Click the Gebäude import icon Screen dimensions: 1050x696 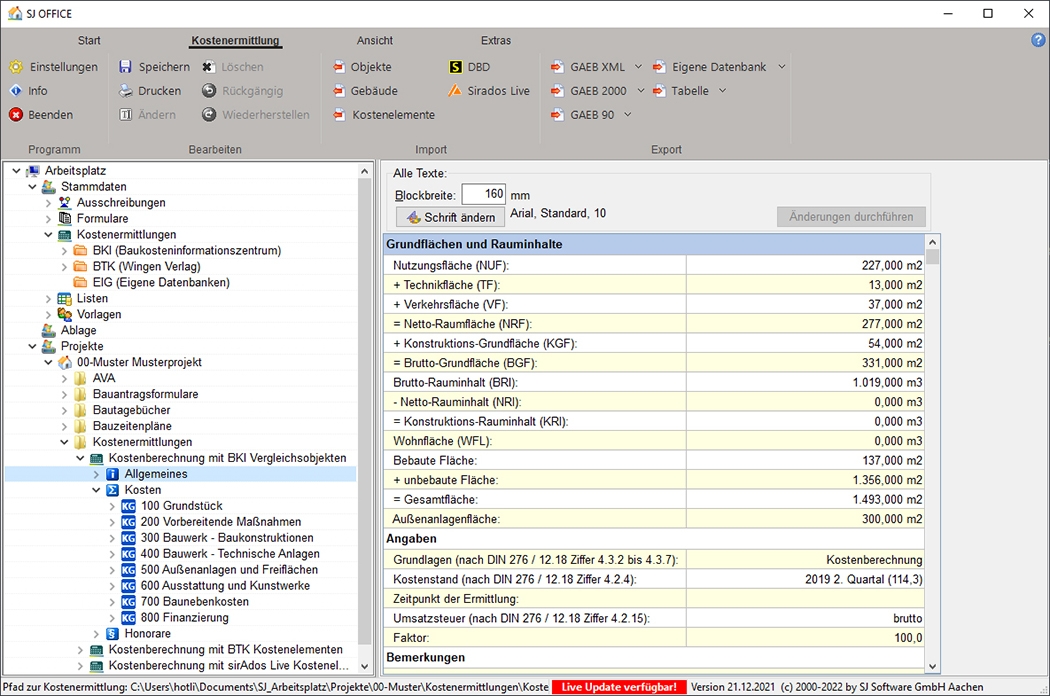tap(339, 91)
